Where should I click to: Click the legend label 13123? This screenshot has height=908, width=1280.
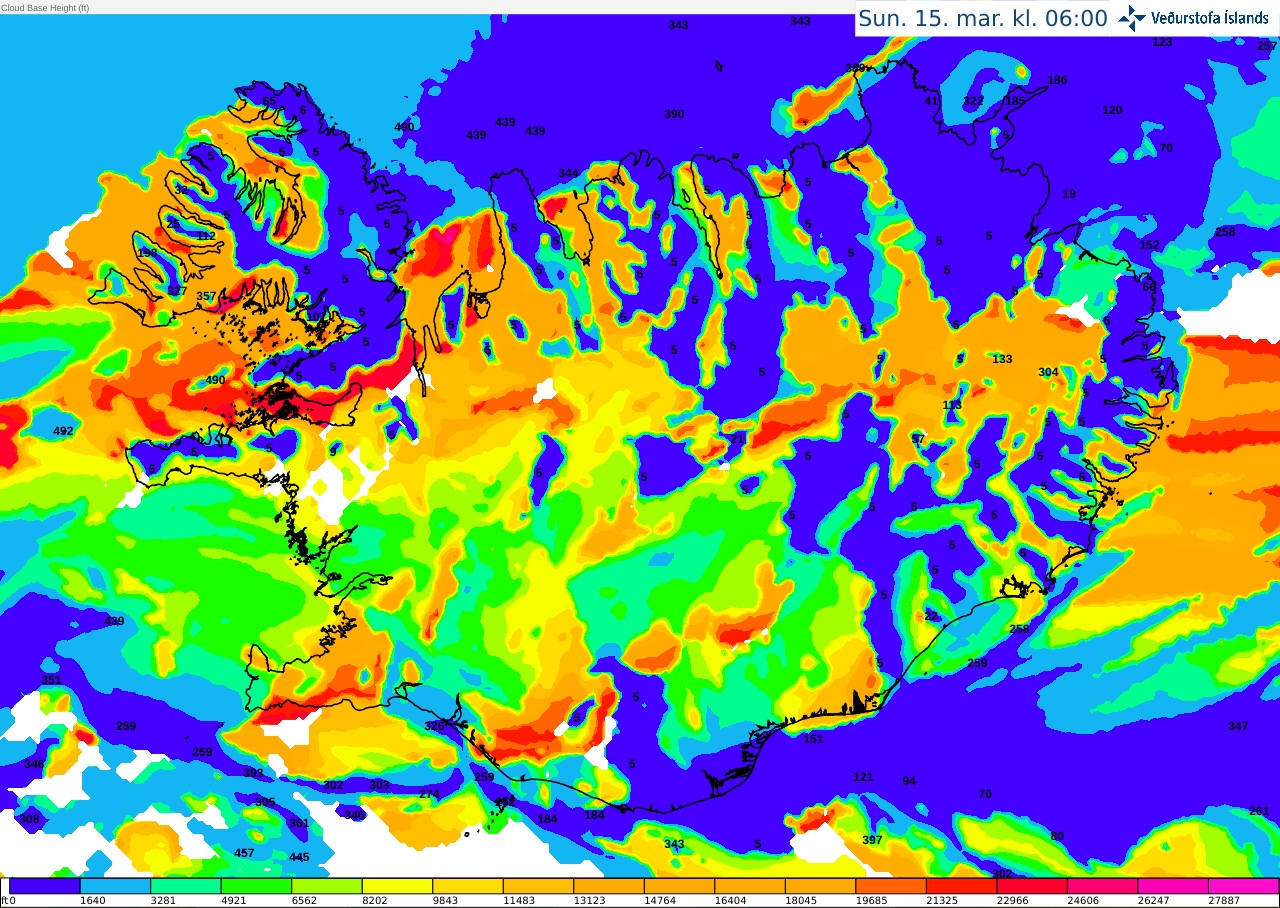(x=590, y=901)
